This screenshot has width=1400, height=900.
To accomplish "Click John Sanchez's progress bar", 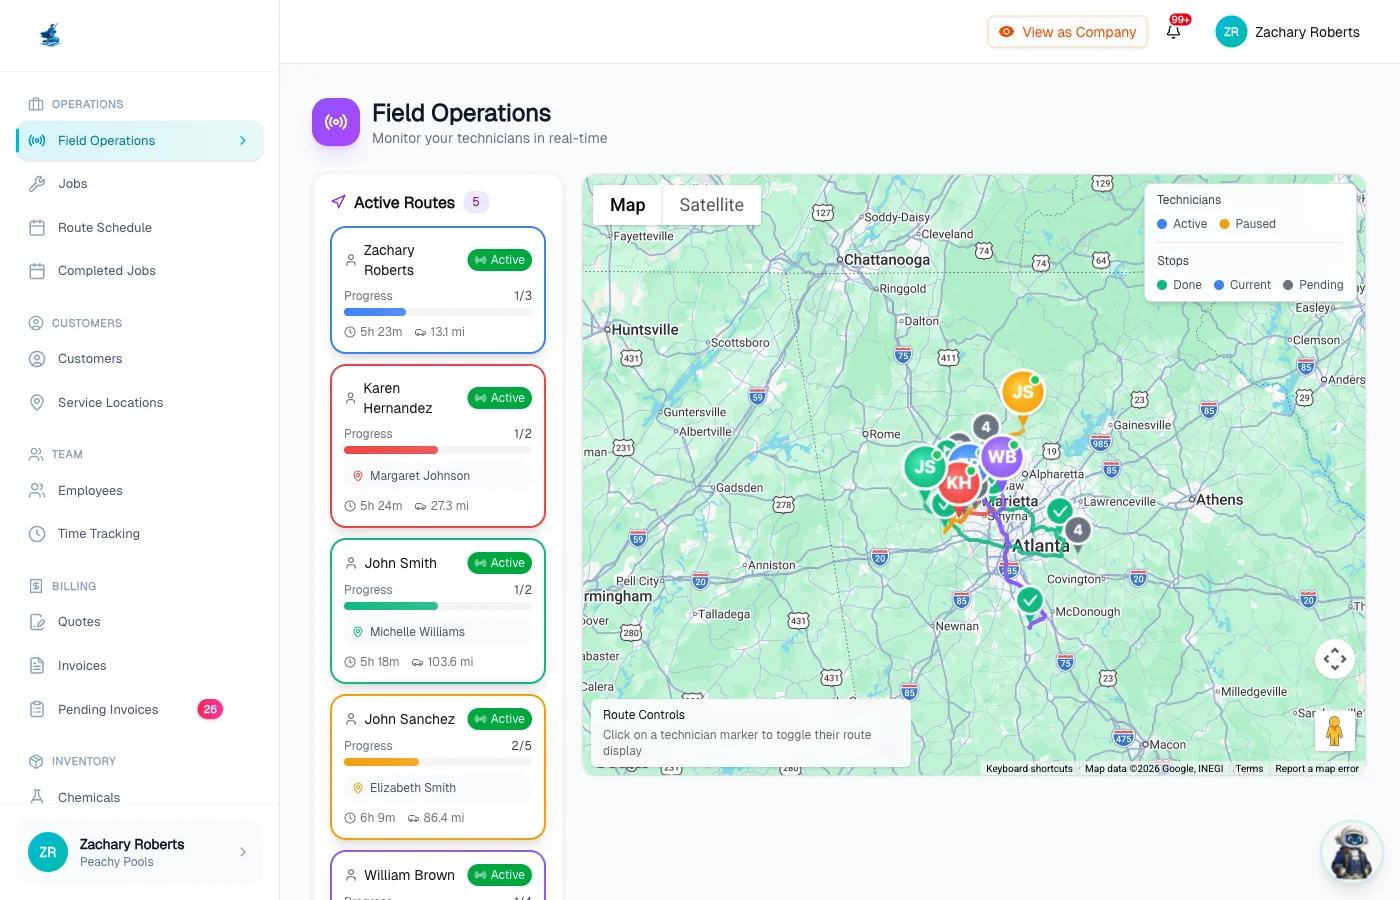I will pos(437,761).
